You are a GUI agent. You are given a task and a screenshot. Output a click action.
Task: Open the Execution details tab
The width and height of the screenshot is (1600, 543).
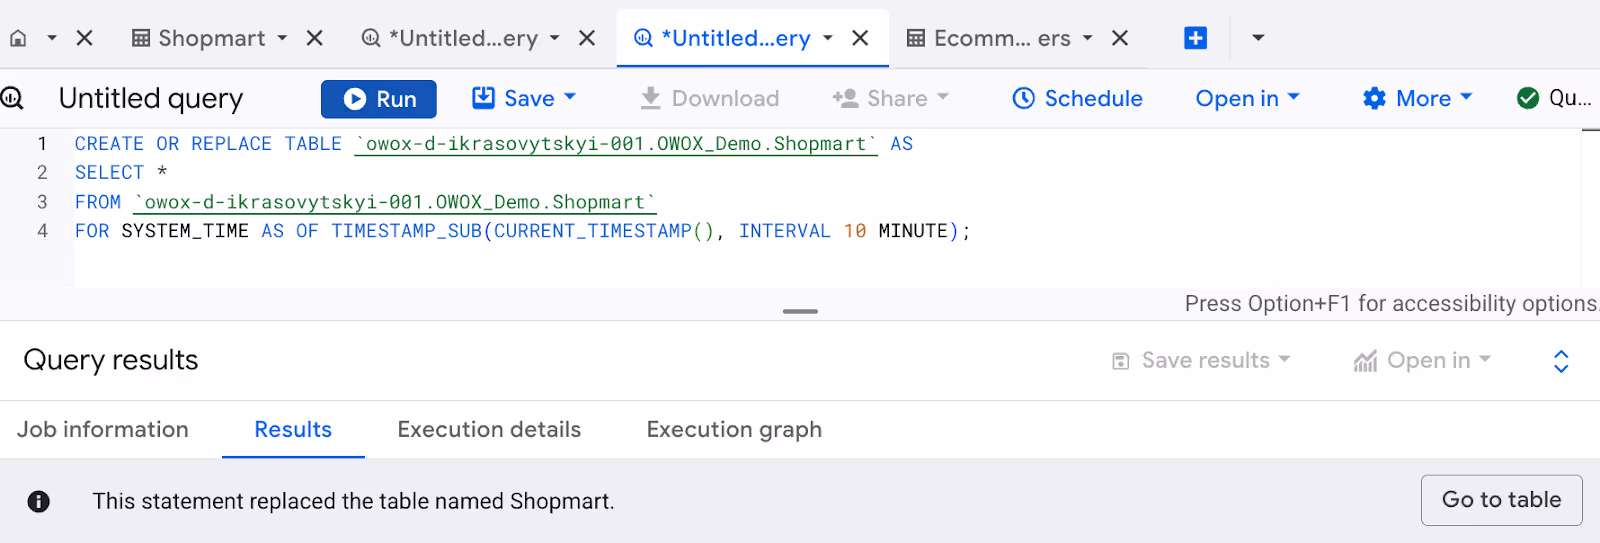[489, 430]
